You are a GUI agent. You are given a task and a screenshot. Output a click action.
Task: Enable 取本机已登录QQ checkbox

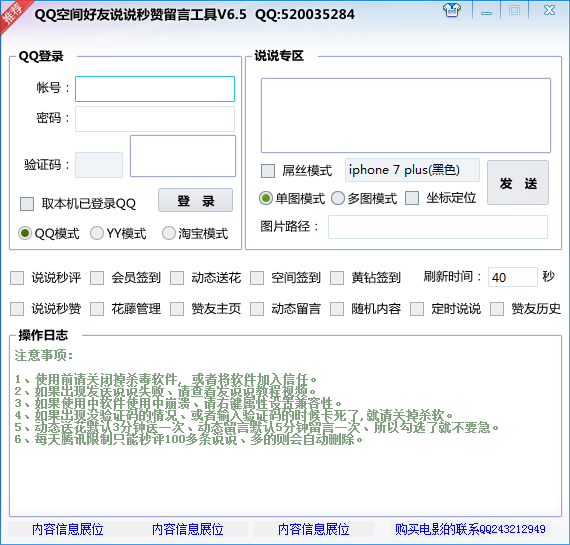pyautogui.click(x=27, y=204)
